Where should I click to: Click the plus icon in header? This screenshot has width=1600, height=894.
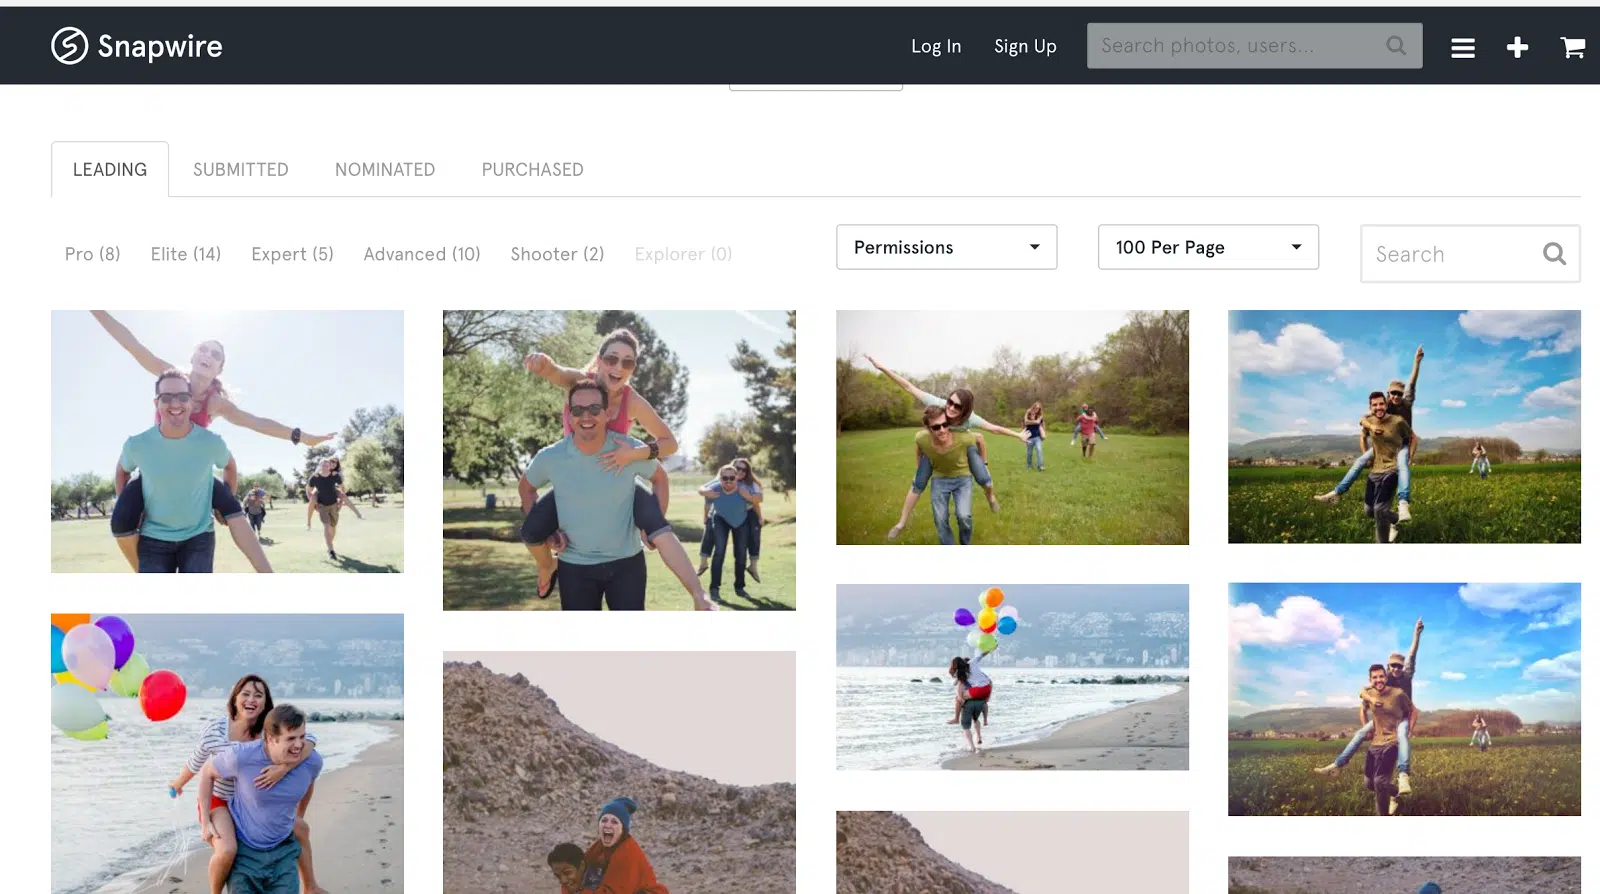(1517, 47)
